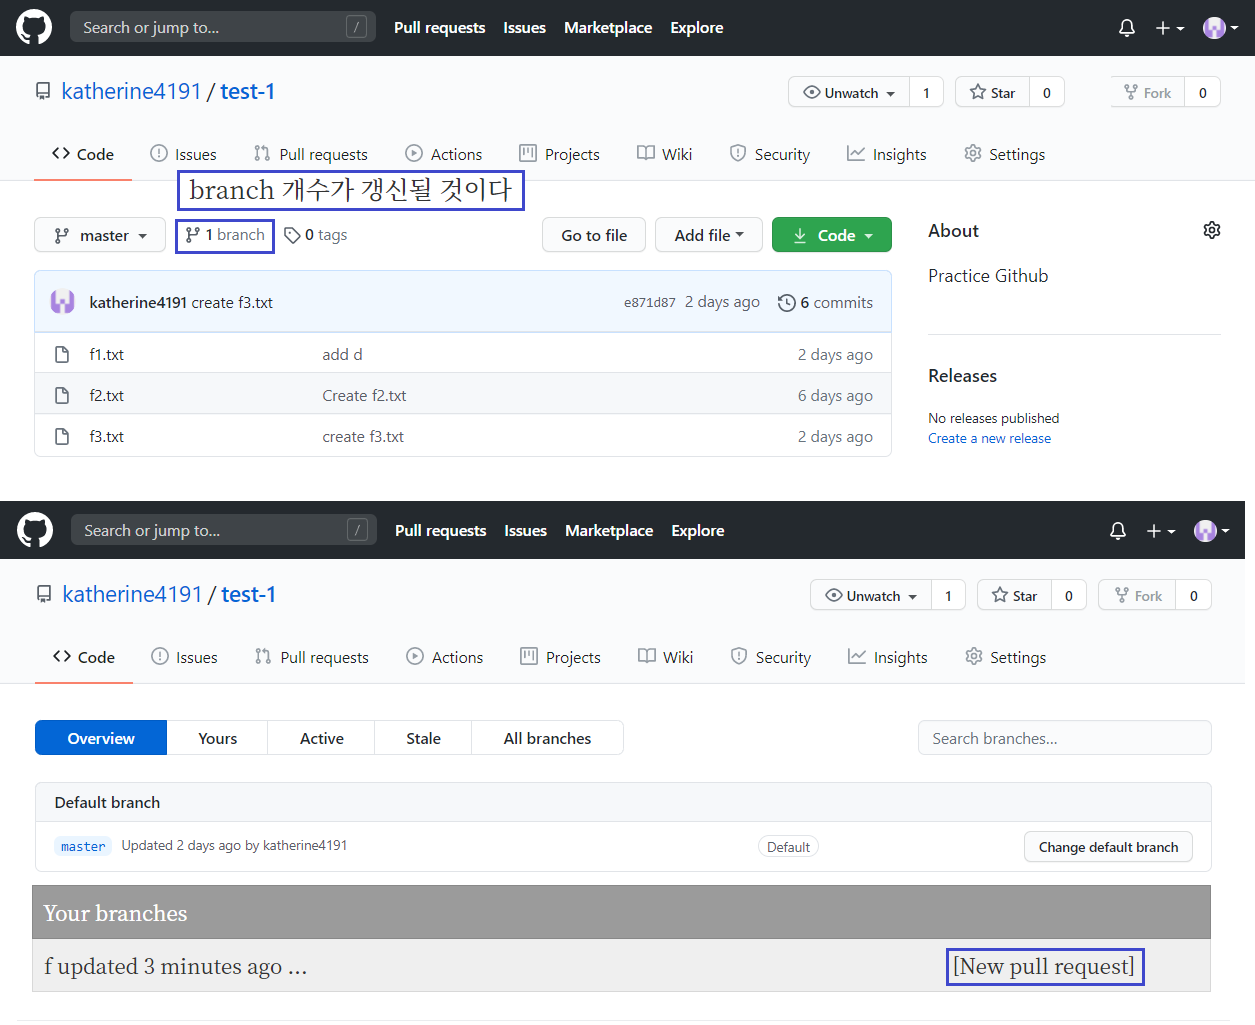Image resolution: width=1255 pixels, height=1025 pixels.
Task: Click the About settings gear icon
Action: click(x=1212, y=230)
